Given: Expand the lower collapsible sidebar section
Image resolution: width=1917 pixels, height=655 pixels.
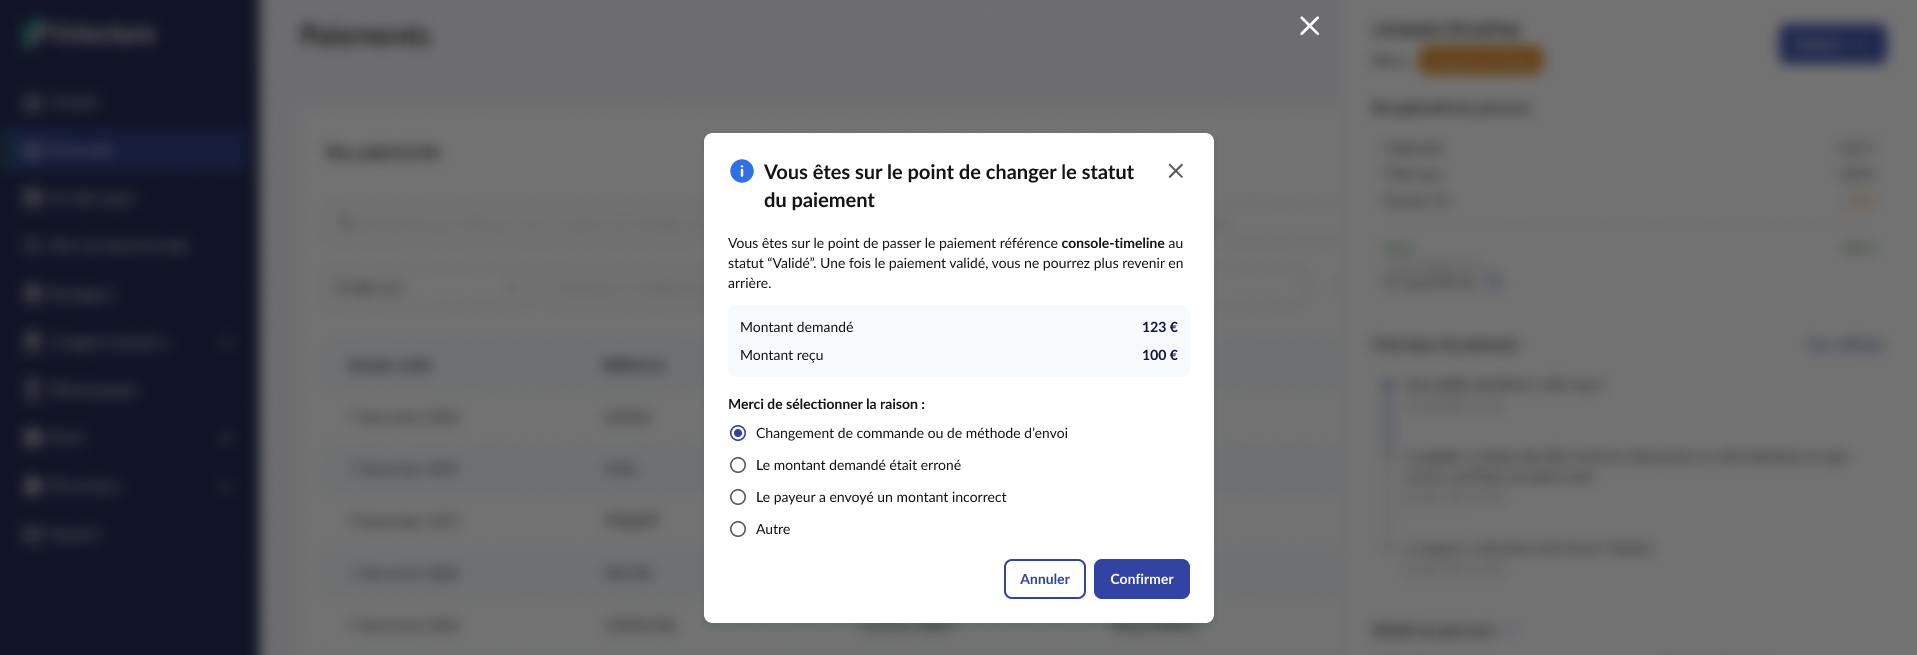Looking at the screenshot, I should click(x=225, y=487).
